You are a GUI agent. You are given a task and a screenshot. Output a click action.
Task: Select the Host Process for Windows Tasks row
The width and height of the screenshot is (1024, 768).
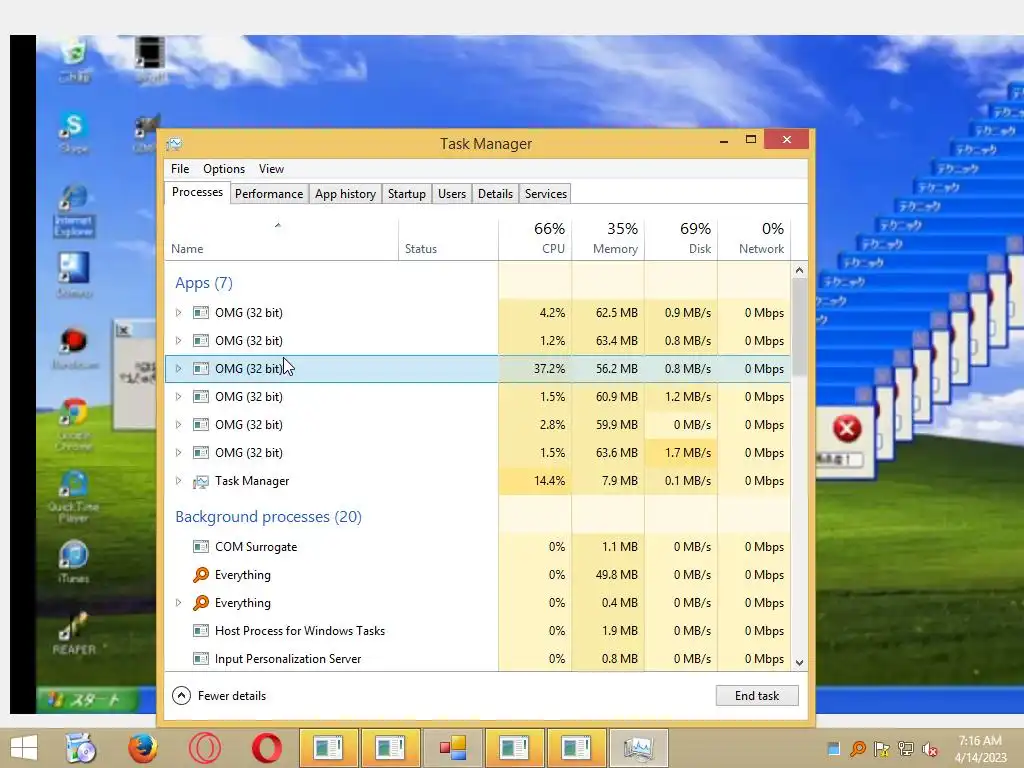click(x=478, y=631)
